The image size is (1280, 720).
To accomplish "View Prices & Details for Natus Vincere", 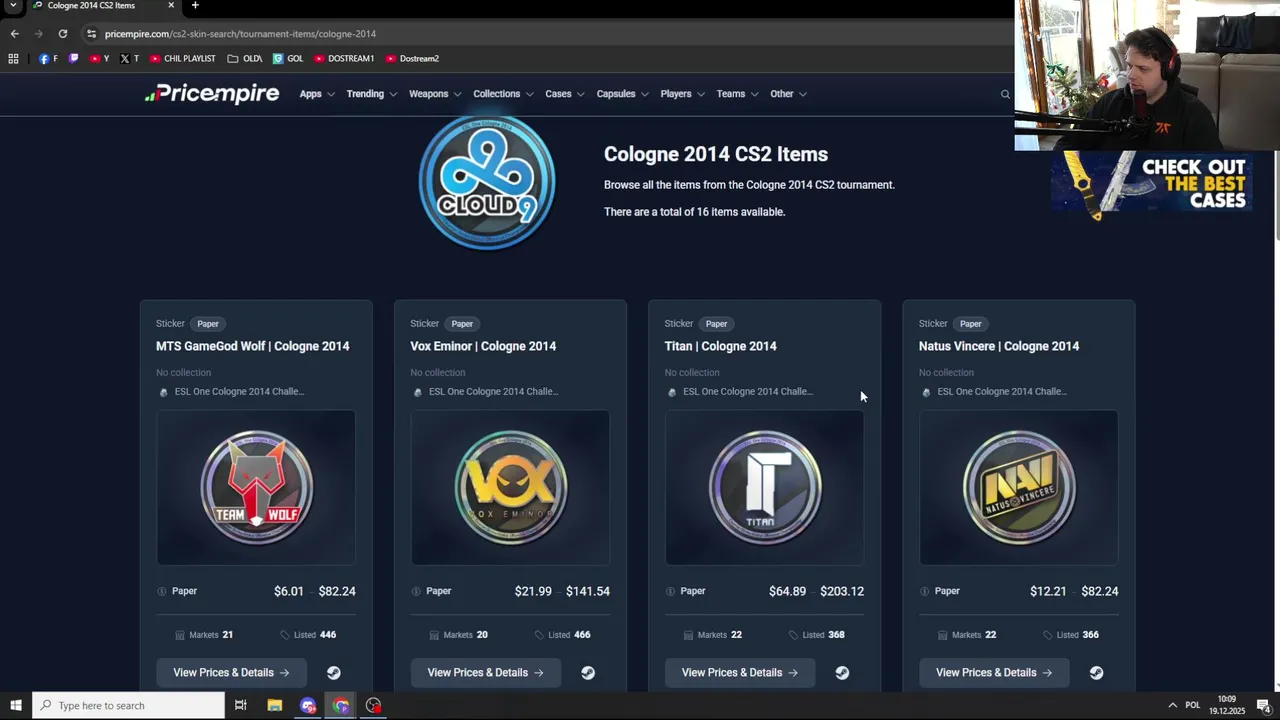I will tap(994, 673).
